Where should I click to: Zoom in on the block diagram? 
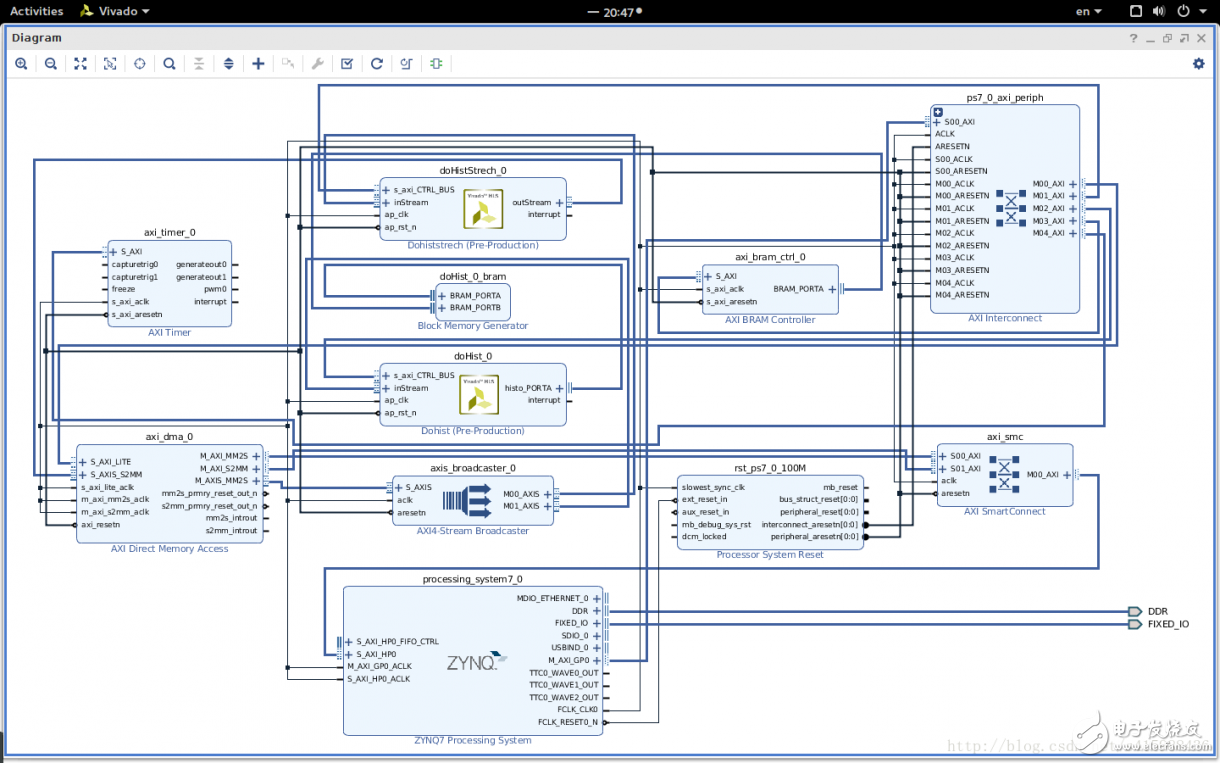tap(21, 63)
